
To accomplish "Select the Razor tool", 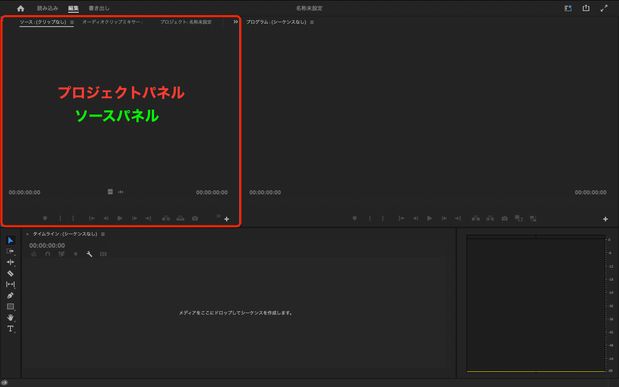I will 11,273.
